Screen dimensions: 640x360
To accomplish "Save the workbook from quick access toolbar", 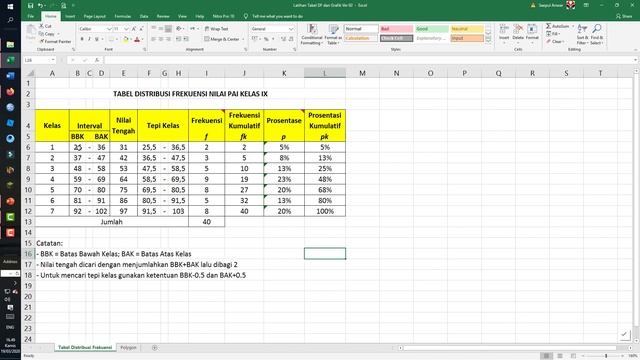I will point(30,6).
